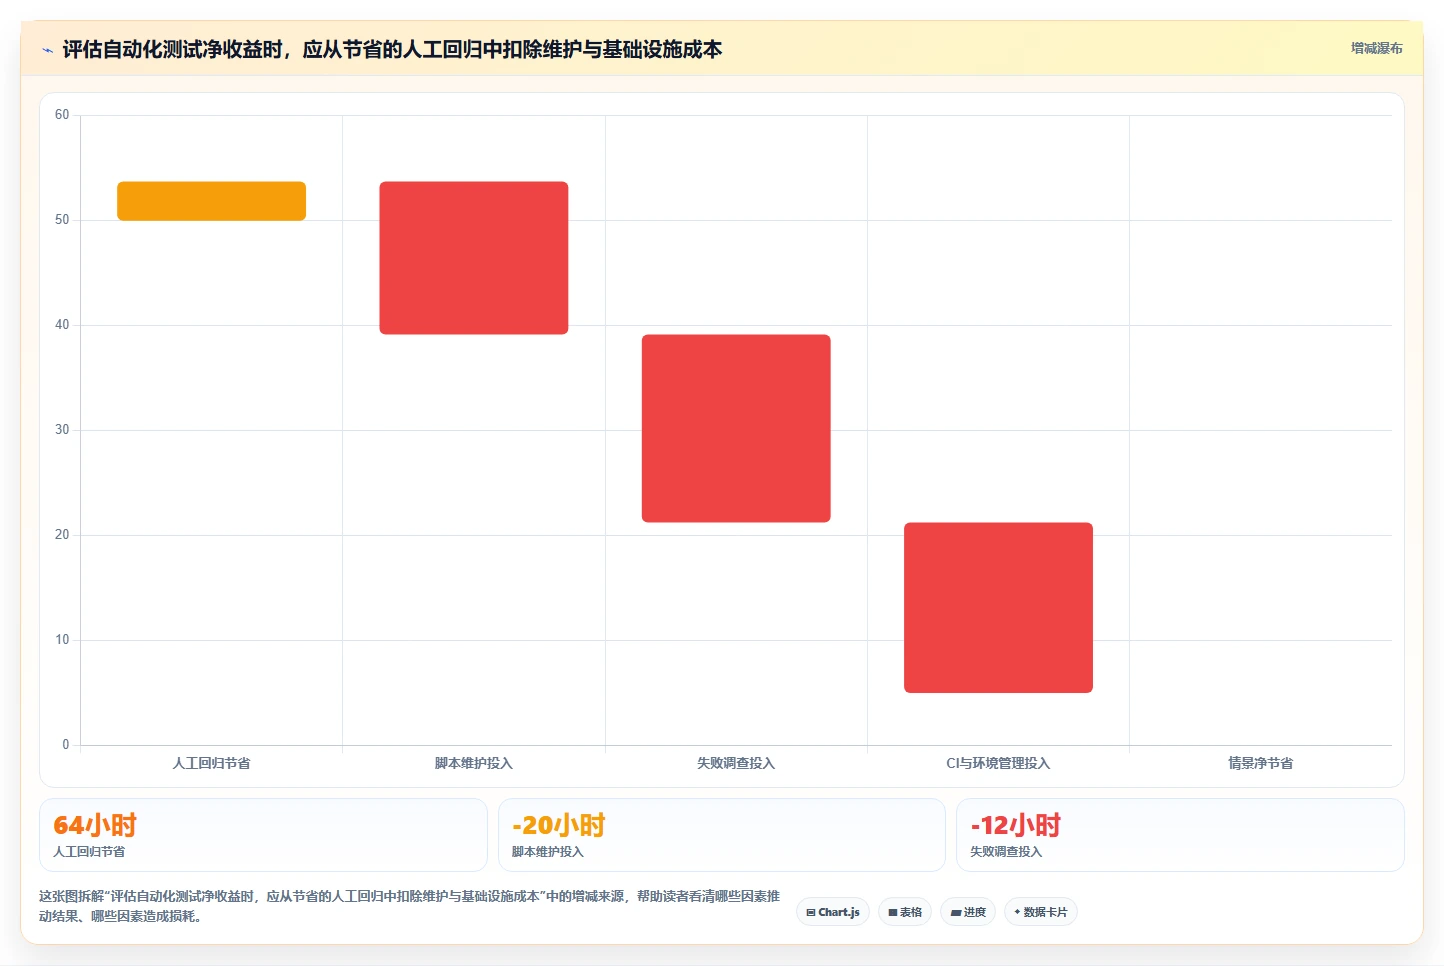Click the 进度 tag chip

pos(968,912)
